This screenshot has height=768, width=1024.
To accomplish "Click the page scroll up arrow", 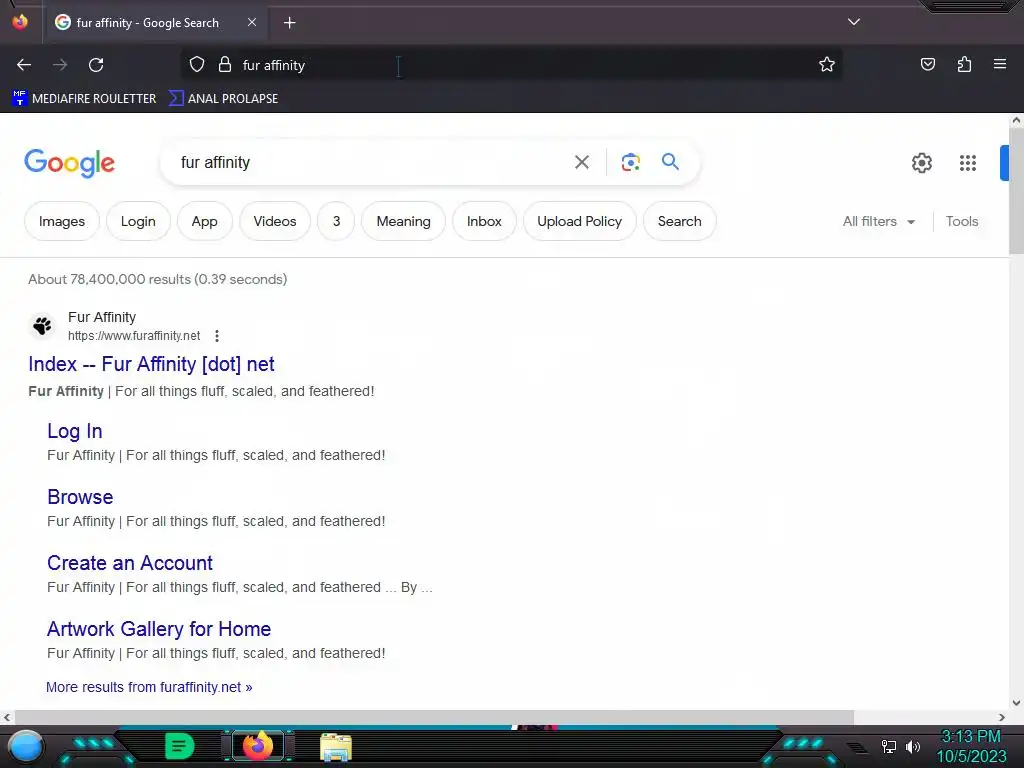I will coord(1016,120).
